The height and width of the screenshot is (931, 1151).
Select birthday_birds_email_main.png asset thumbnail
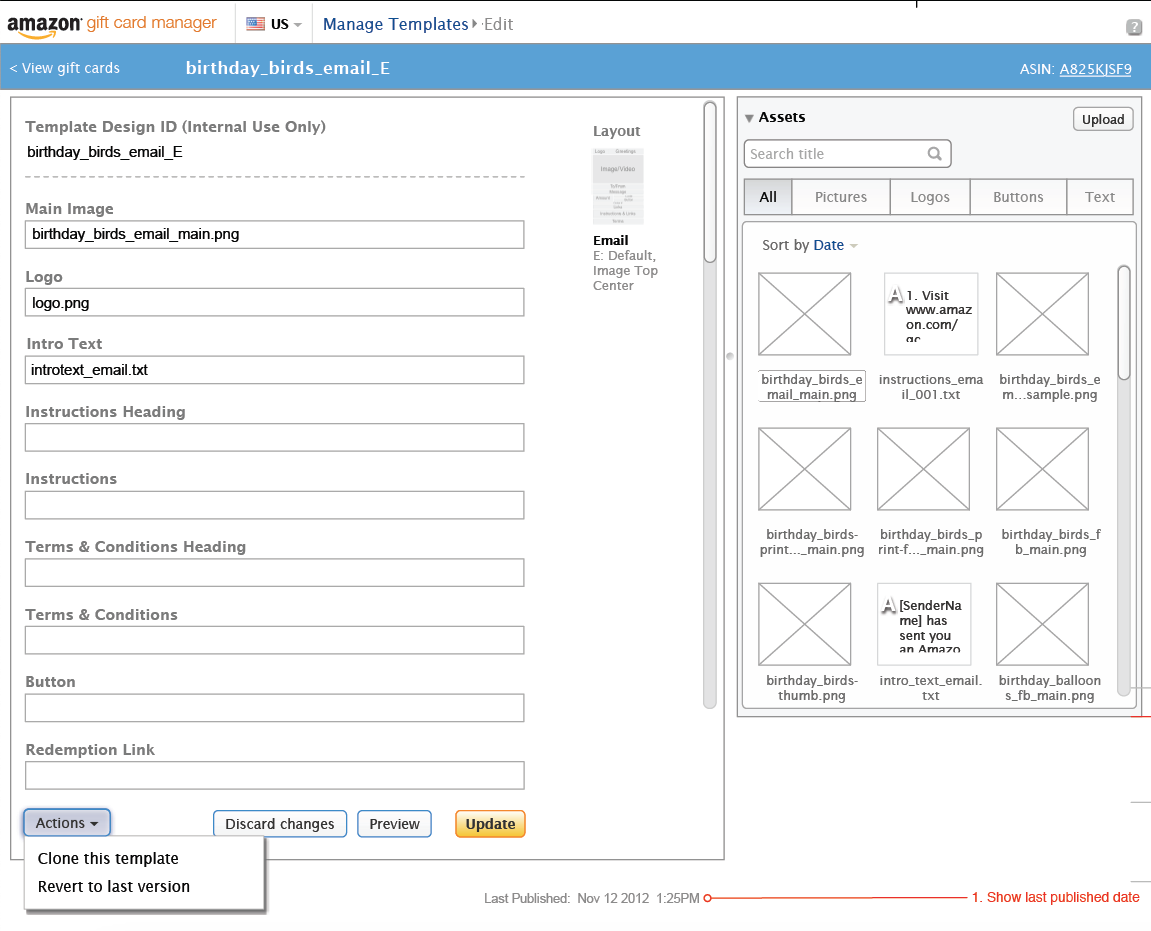click(x=805, y=314)
